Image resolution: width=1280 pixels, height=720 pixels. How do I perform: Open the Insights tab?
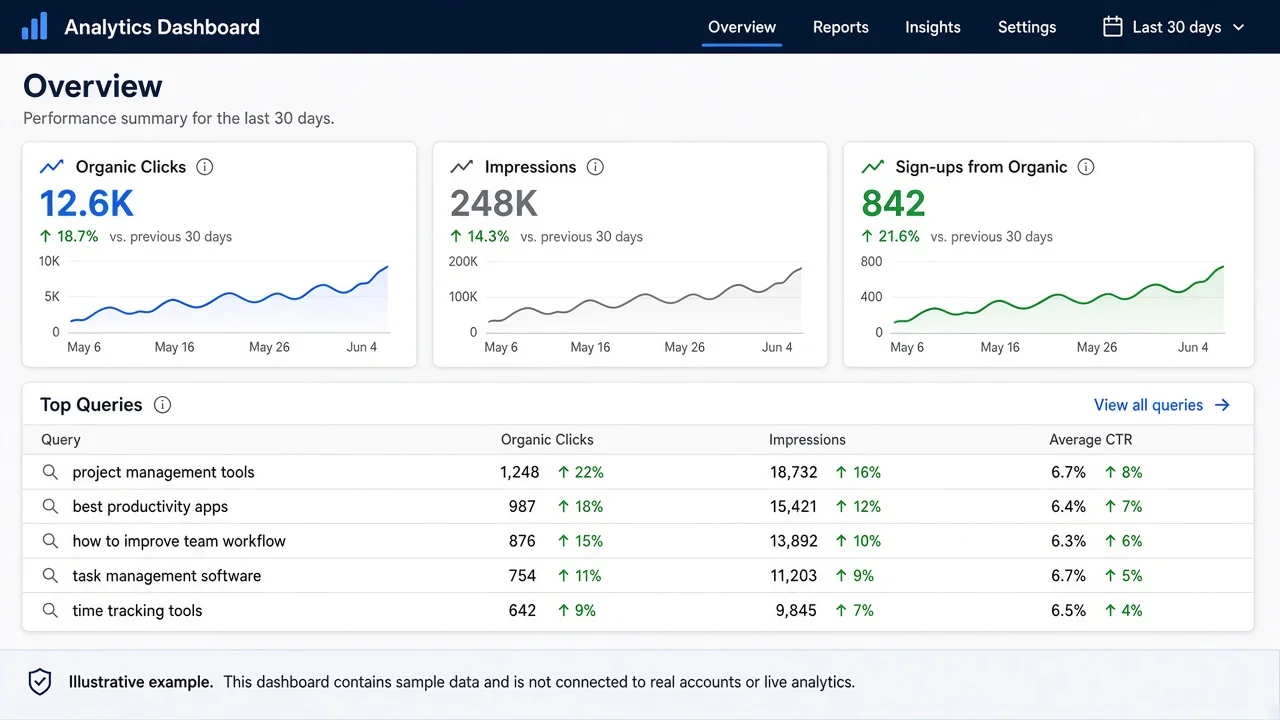click(x=933, y=27)
